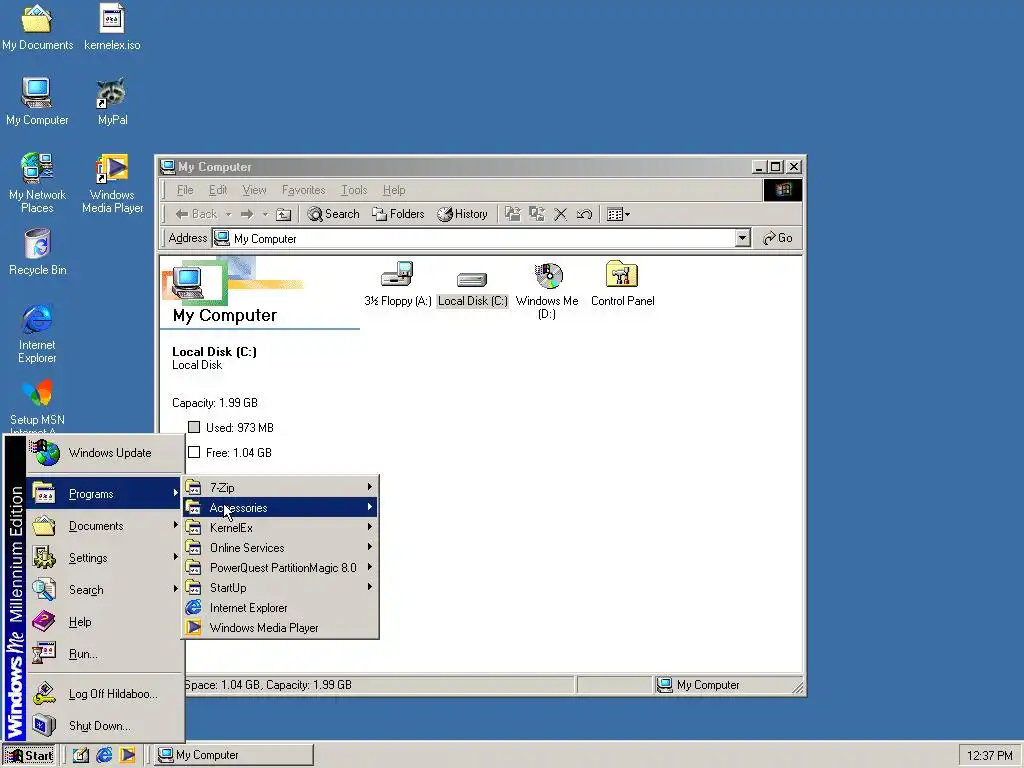The image size is (1024, 768).
Task: Expand 7-Zip program folder
Action: [x=280, y=487]
